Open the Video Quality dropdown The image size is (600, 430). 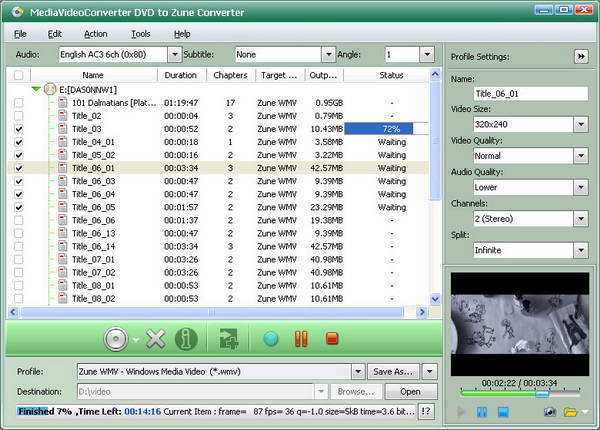[x=581, y=156]
